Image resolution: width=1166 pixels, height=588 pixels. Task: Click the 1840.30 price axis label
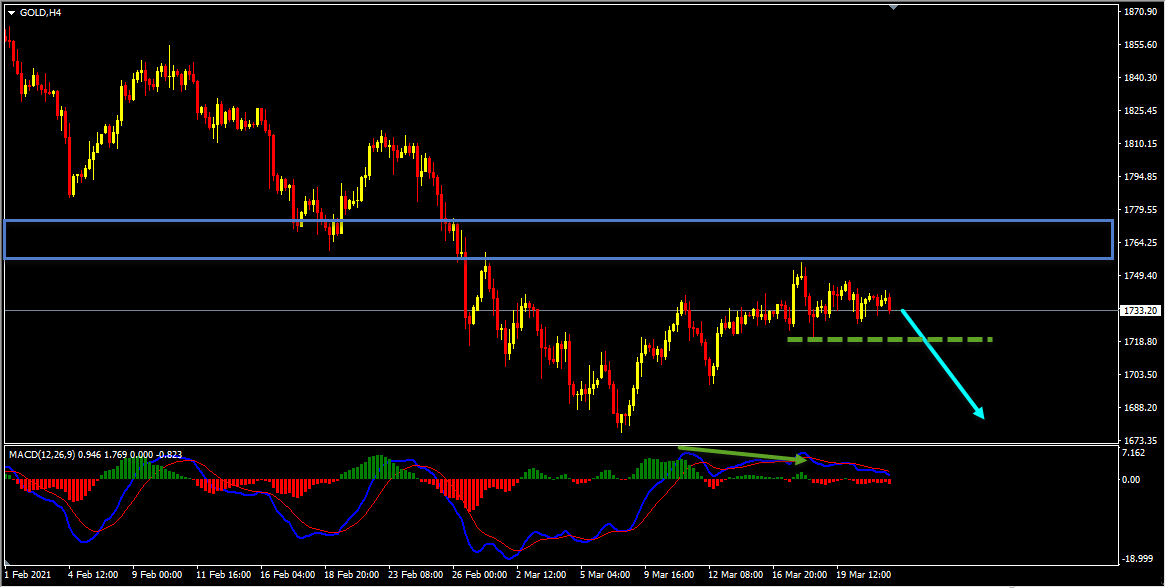pos(1140,77)
